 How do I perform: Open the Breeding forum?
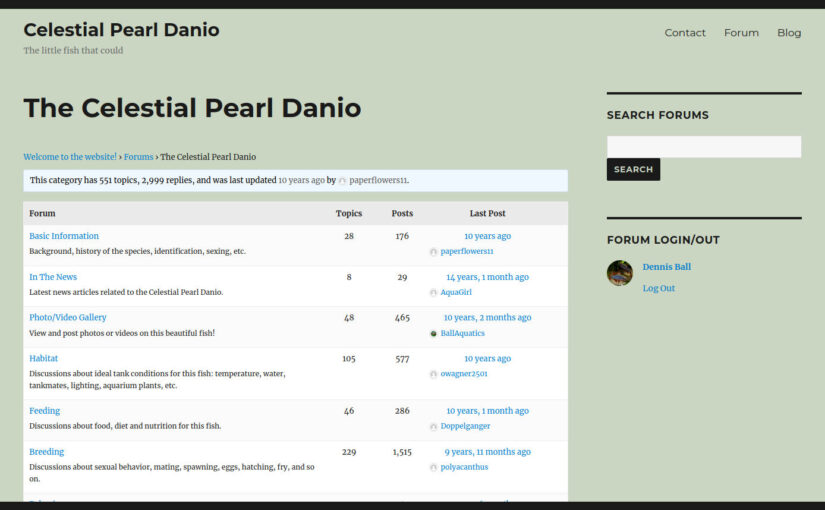(x=46, y=452)
